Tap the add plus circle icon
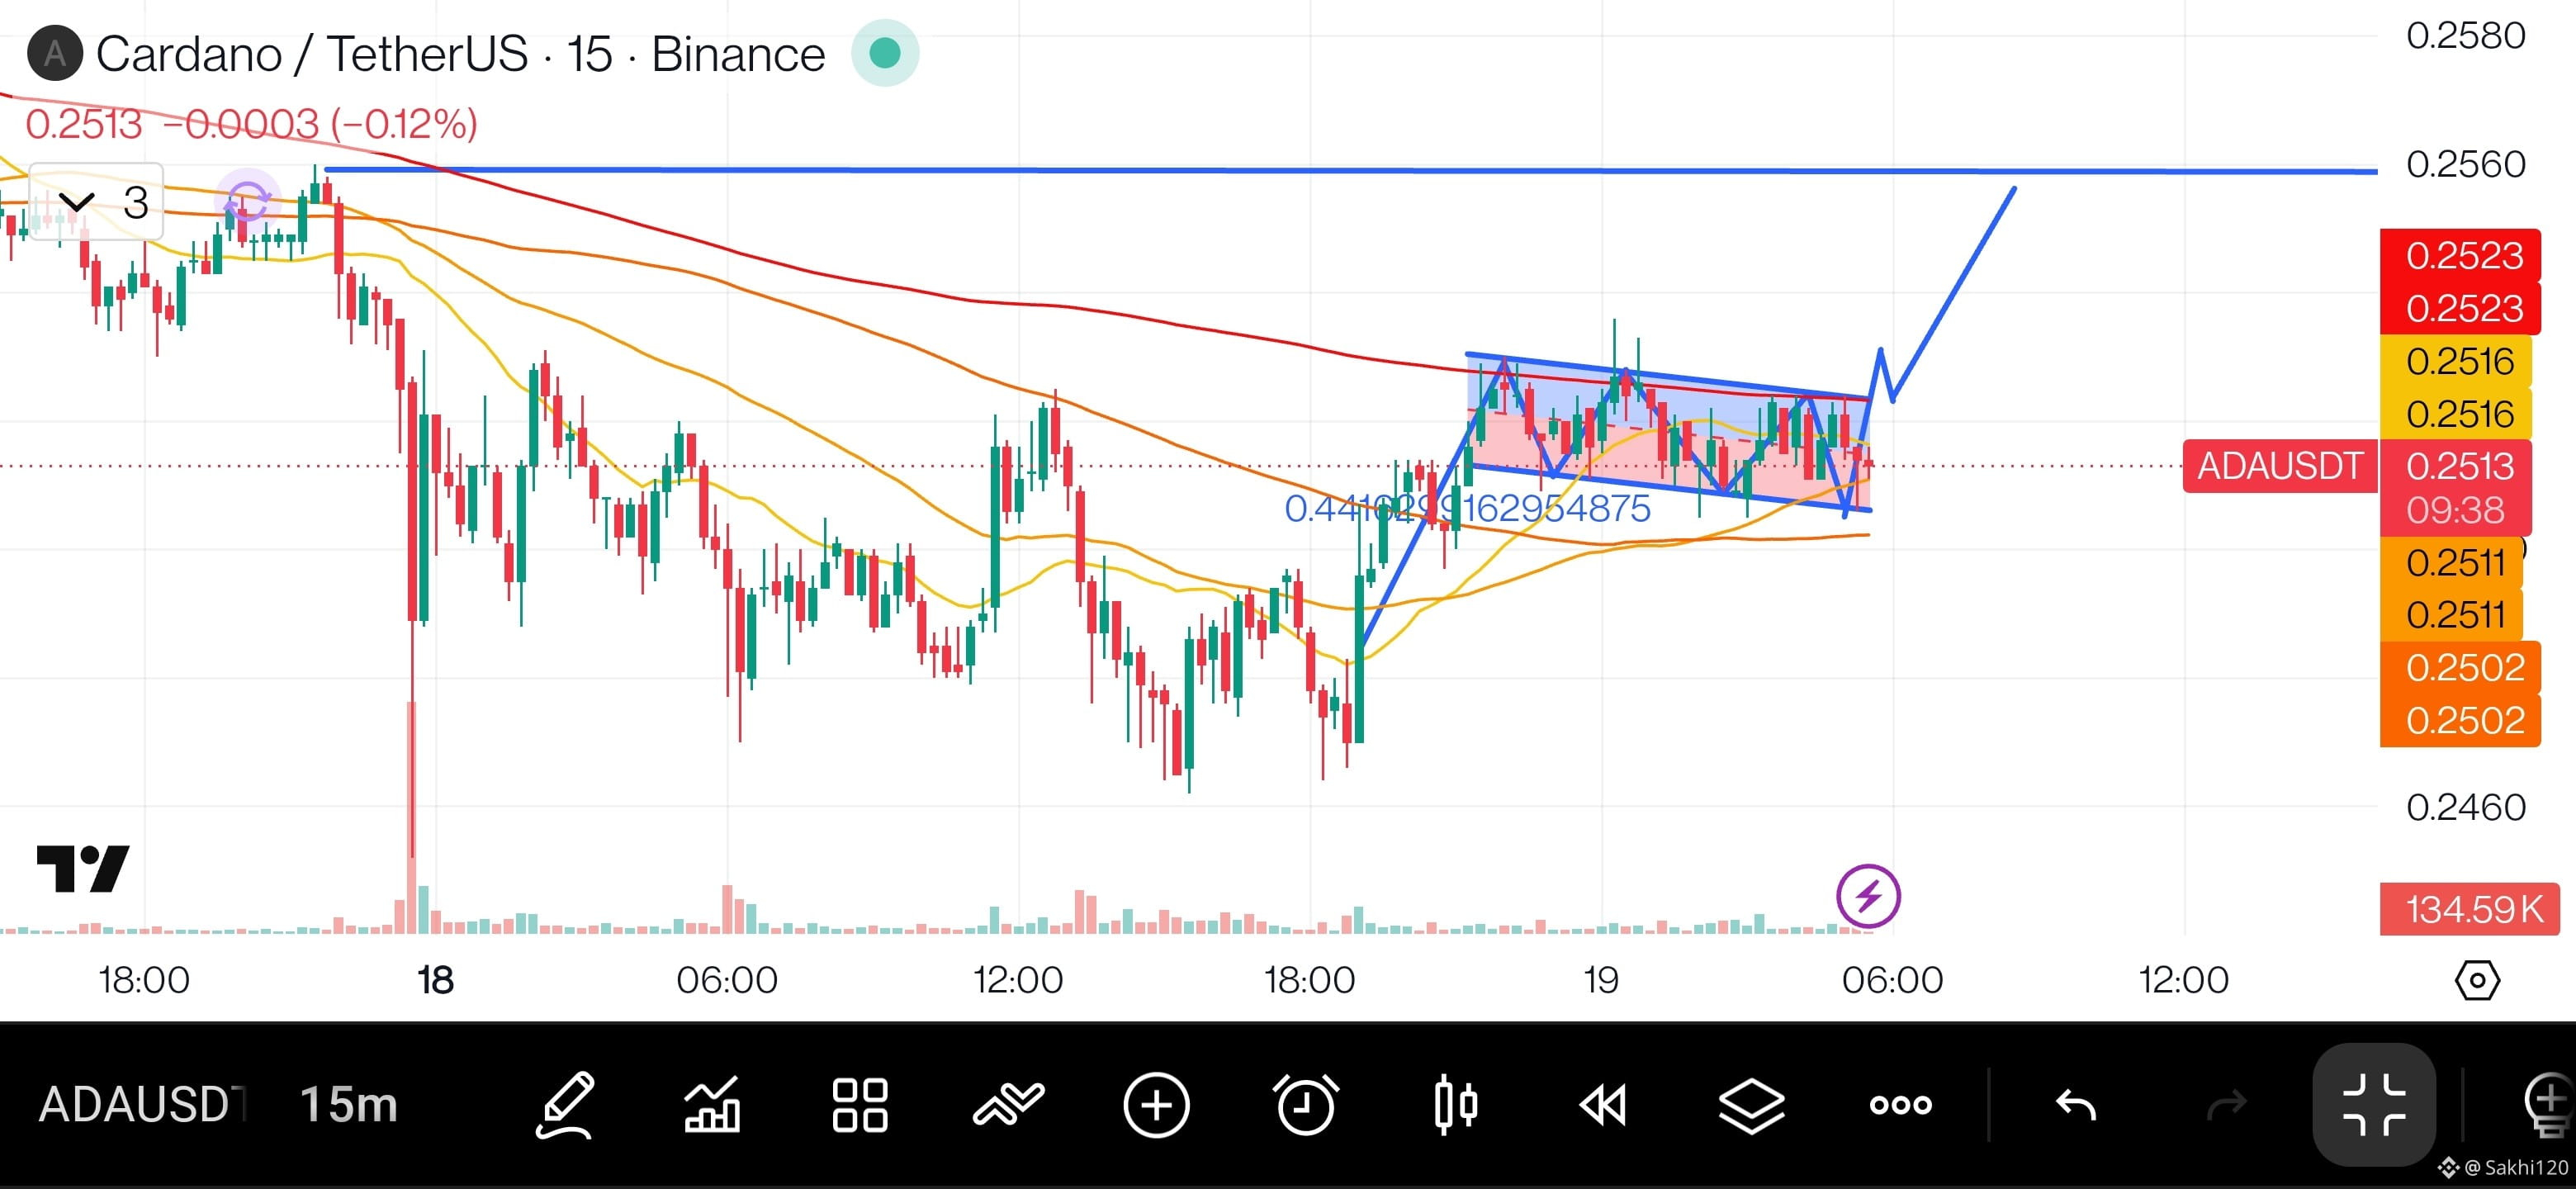Viewport: 2576px width, 1189px height. click(x=1156, y=1105)
